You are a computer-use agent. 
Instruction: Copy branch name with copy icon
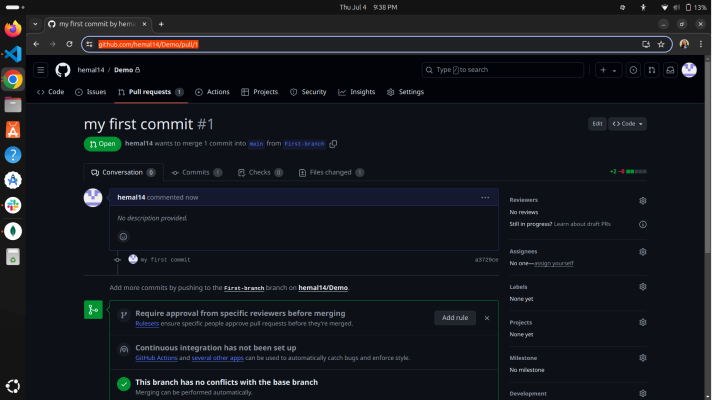(x=333, y=144)
